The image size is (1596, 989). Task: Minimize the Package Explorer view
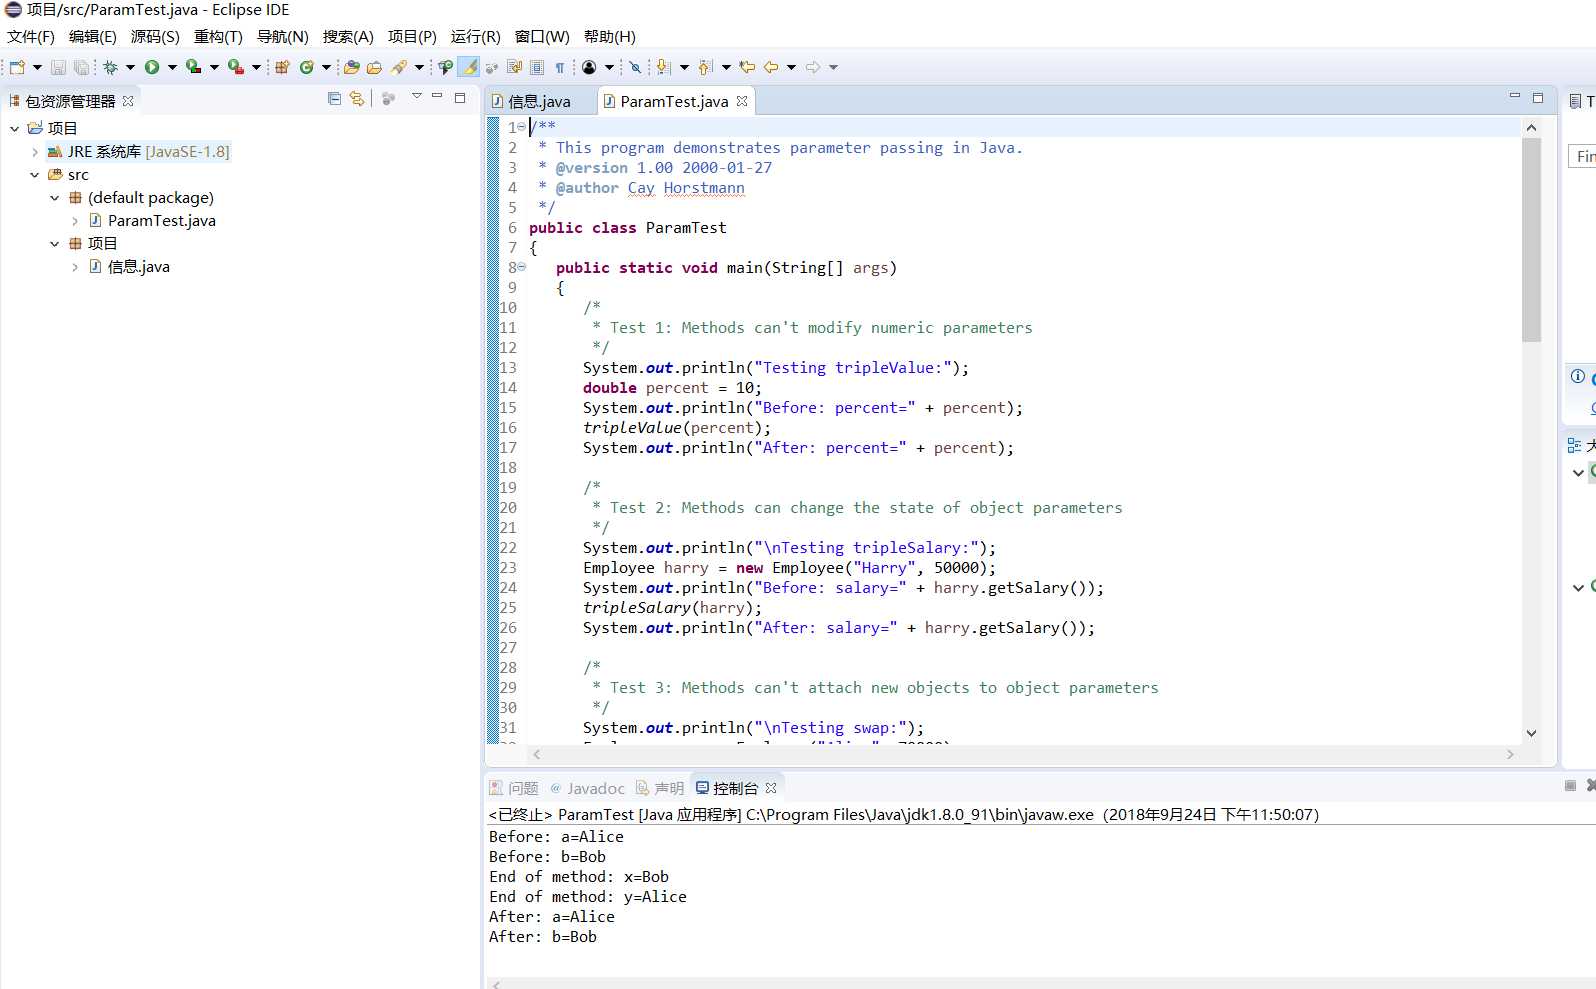tap(437, 97)
